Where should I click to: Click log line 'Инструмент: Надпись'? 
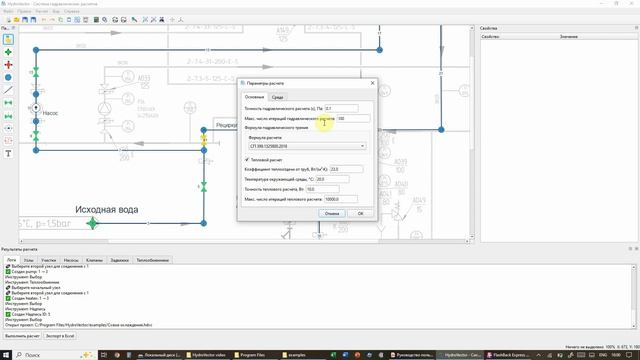point(25,309)
